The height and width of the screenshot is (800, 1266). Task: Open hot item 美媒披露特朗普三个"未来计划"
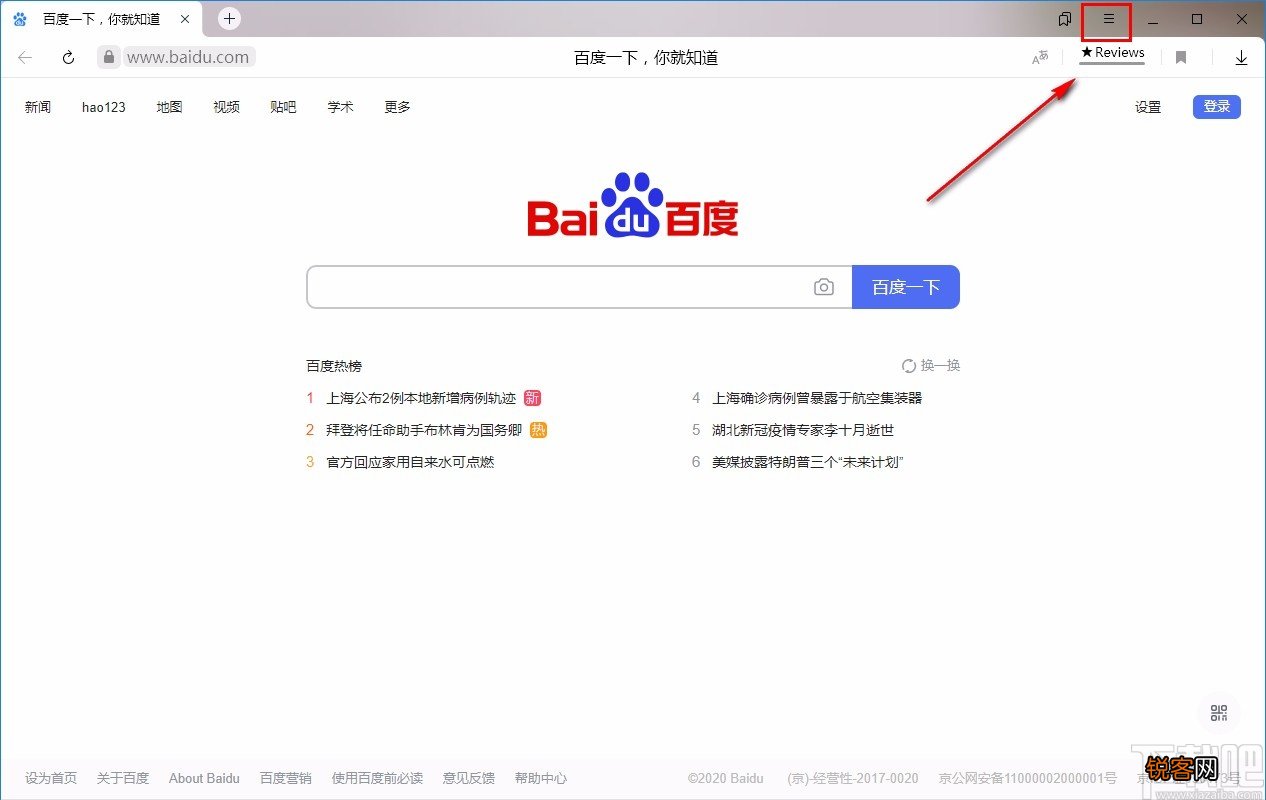pos(808,462)
